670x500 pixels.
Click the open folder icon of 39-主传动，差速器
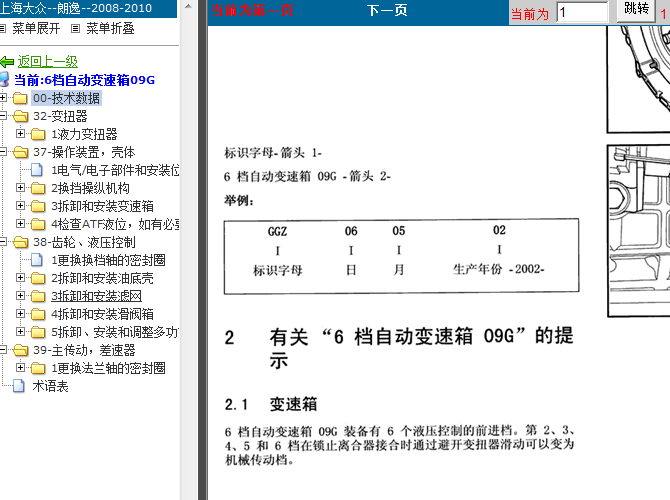pos(20,350)
